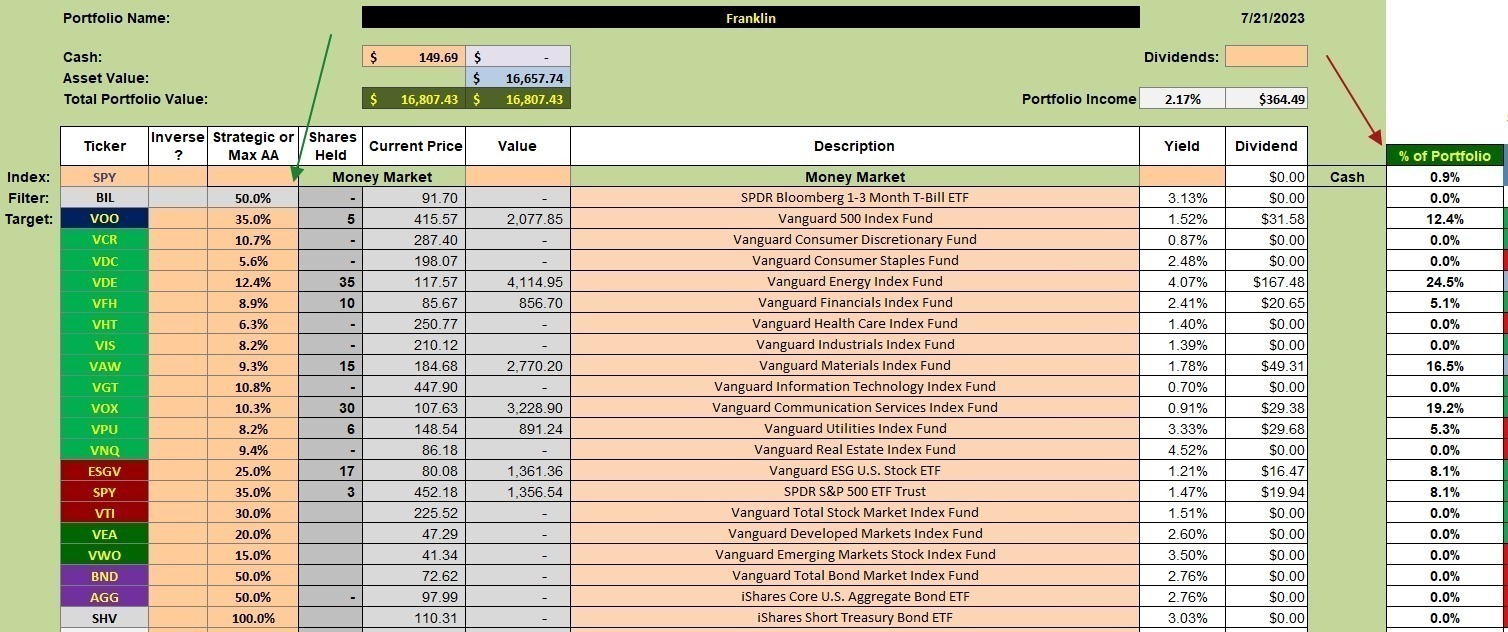
Task: Select the BND ticker cell
Action: click(104, 576)
